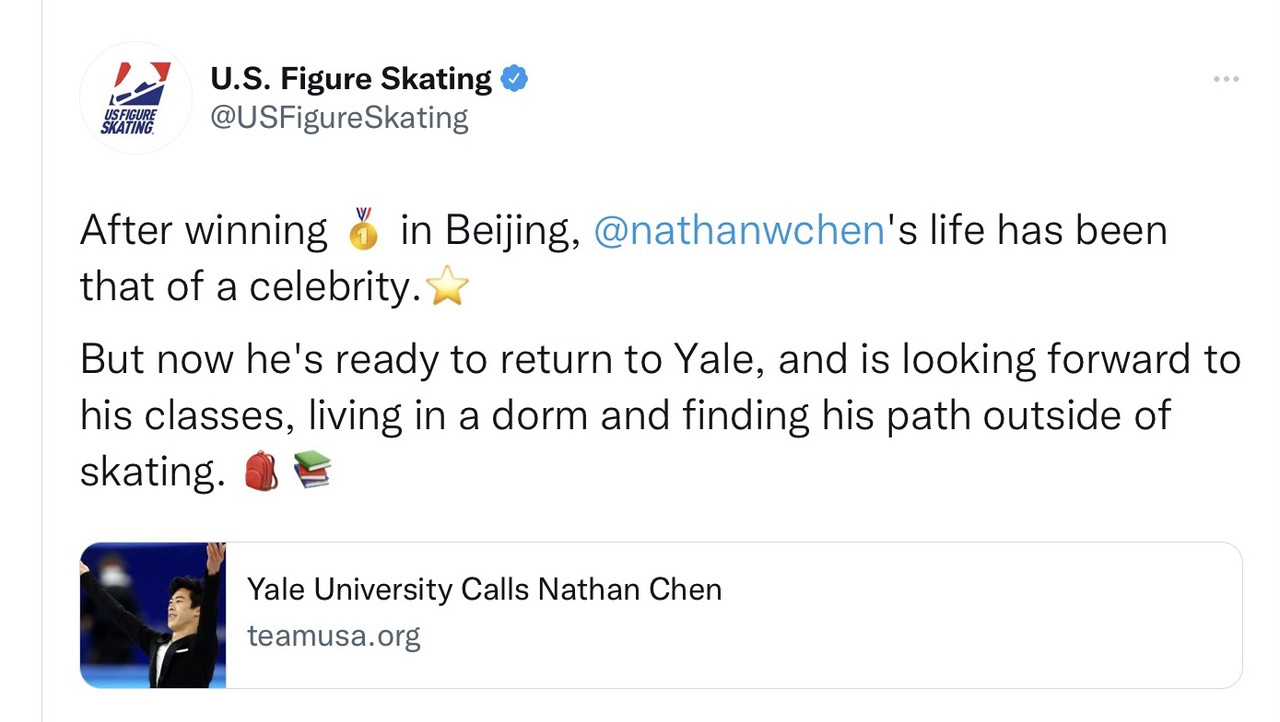Click the tweet text 'After winning'
The height and width of the screenshot is (722, 1280).
tap(203, 230)
